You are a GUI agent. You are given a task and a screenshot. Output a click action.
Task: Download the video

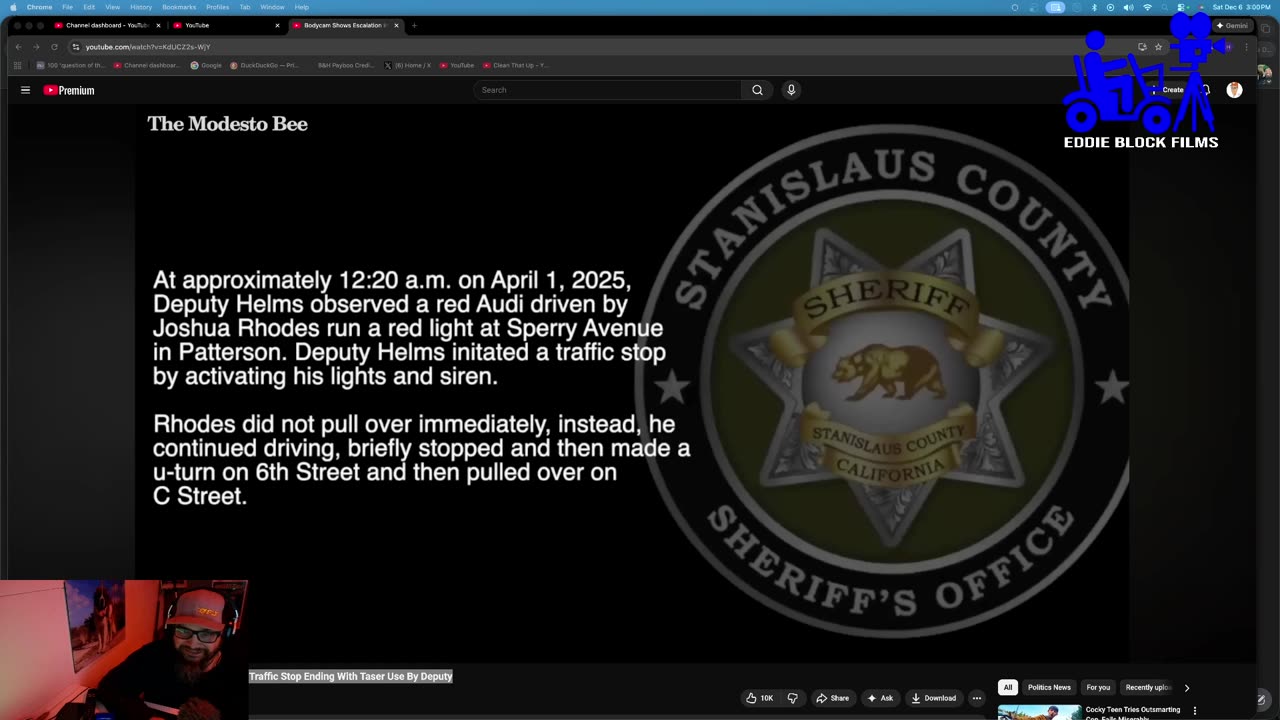tap(934, 698)
